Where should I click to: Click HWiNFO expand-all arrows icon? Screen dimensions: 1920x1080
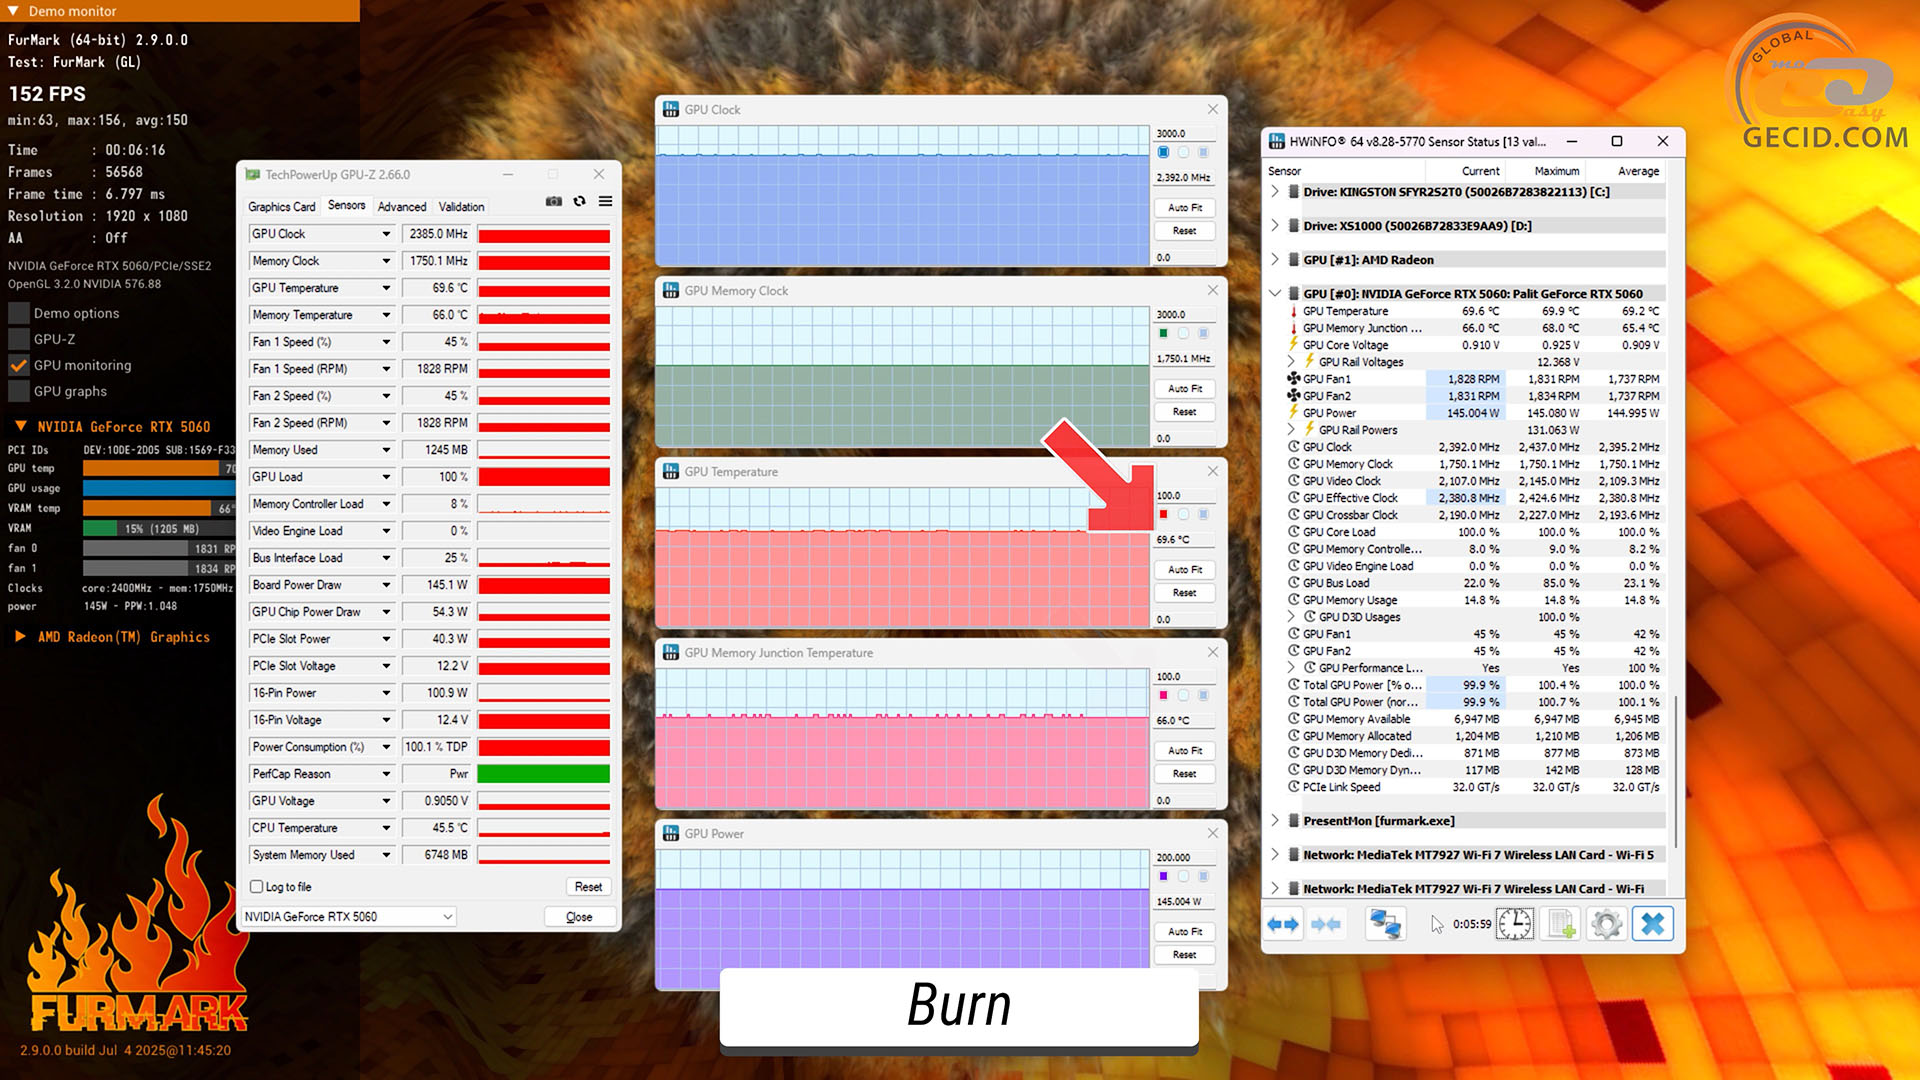click(x=1283, y=924)
